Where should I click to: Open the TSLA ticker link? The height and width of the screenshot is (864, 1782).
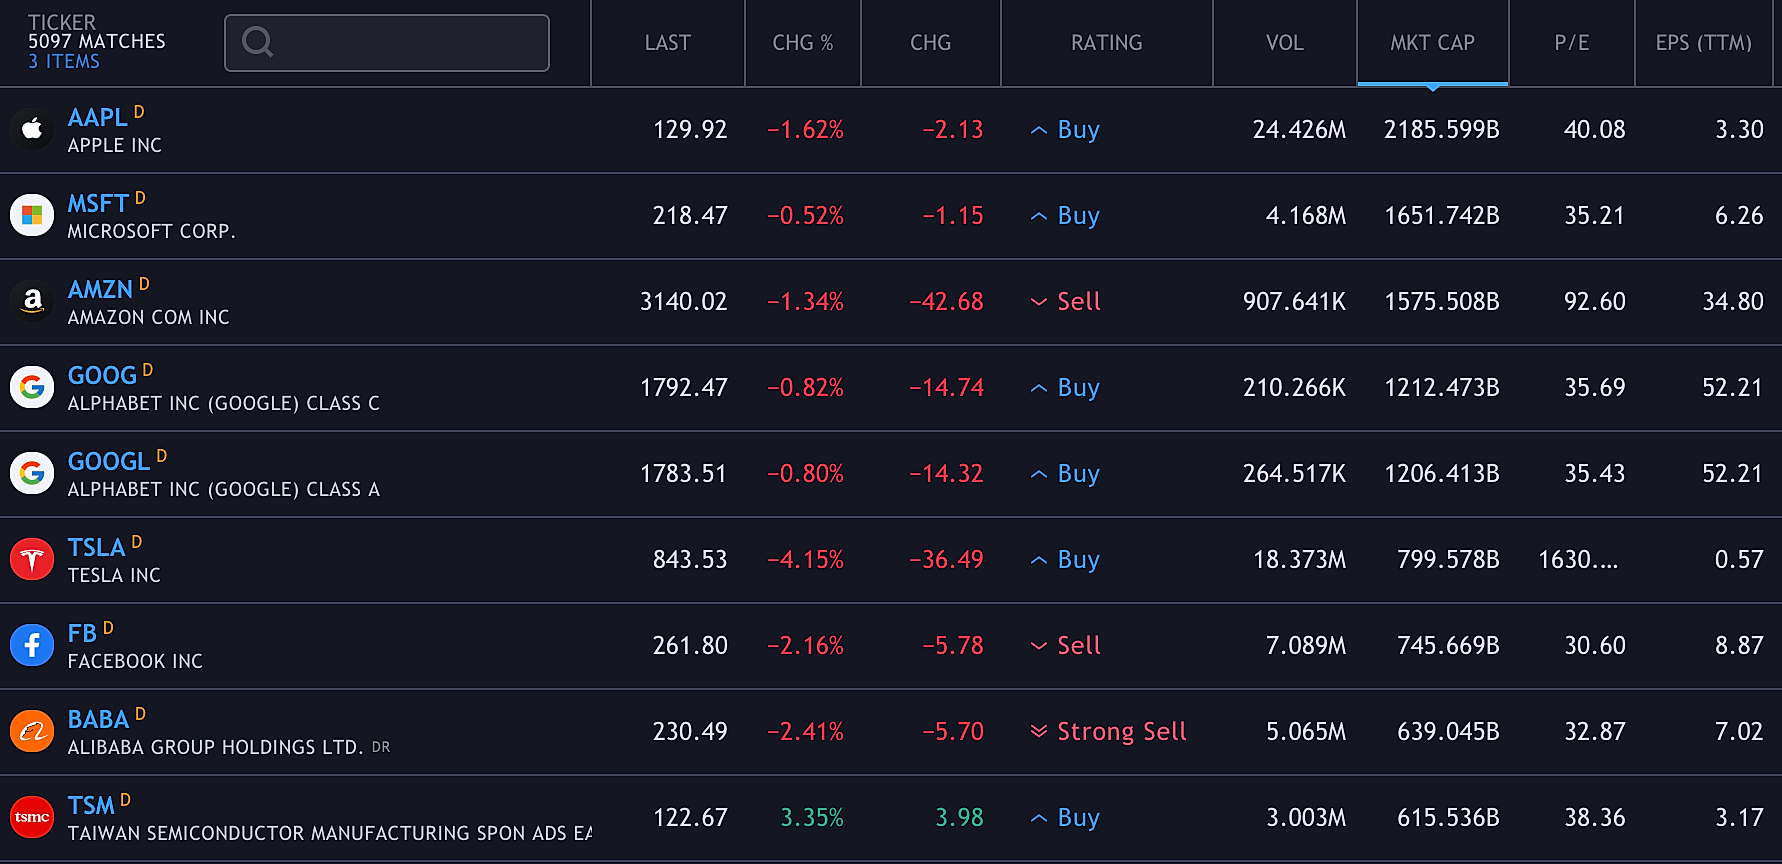tap(96, 547)
